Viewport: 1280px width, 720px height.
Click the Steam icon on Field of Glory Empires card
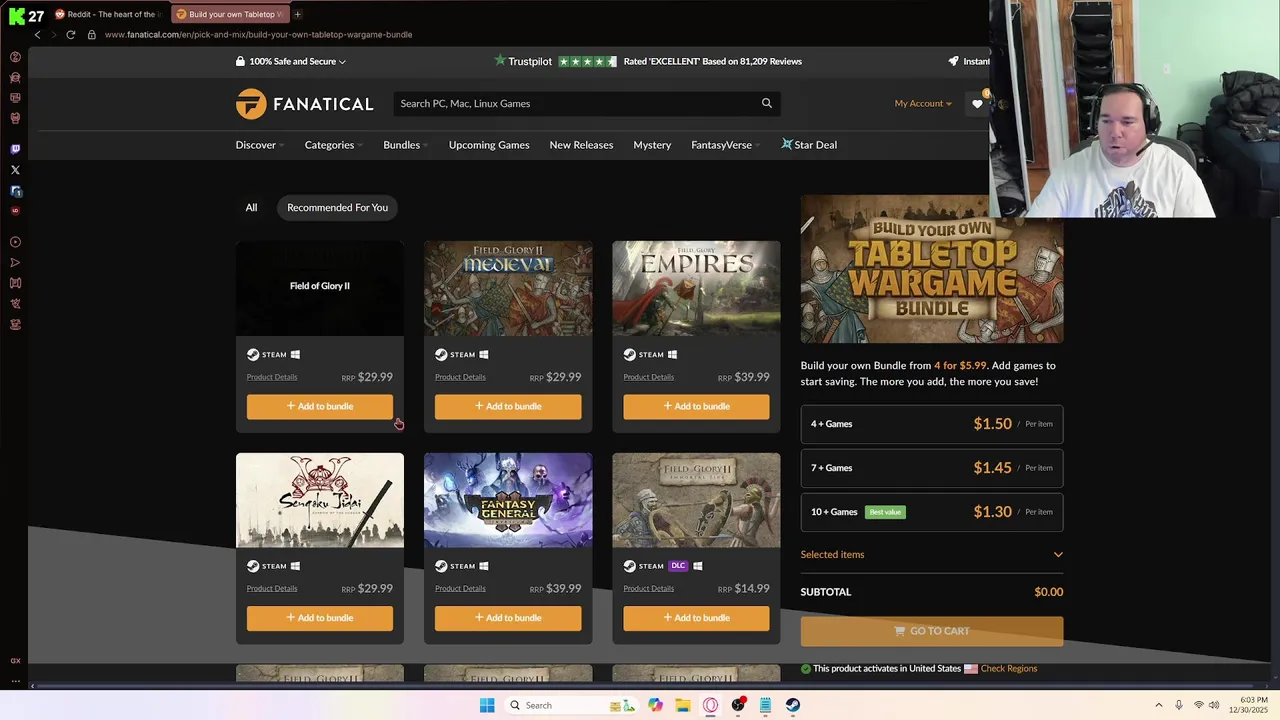[630, 354]
